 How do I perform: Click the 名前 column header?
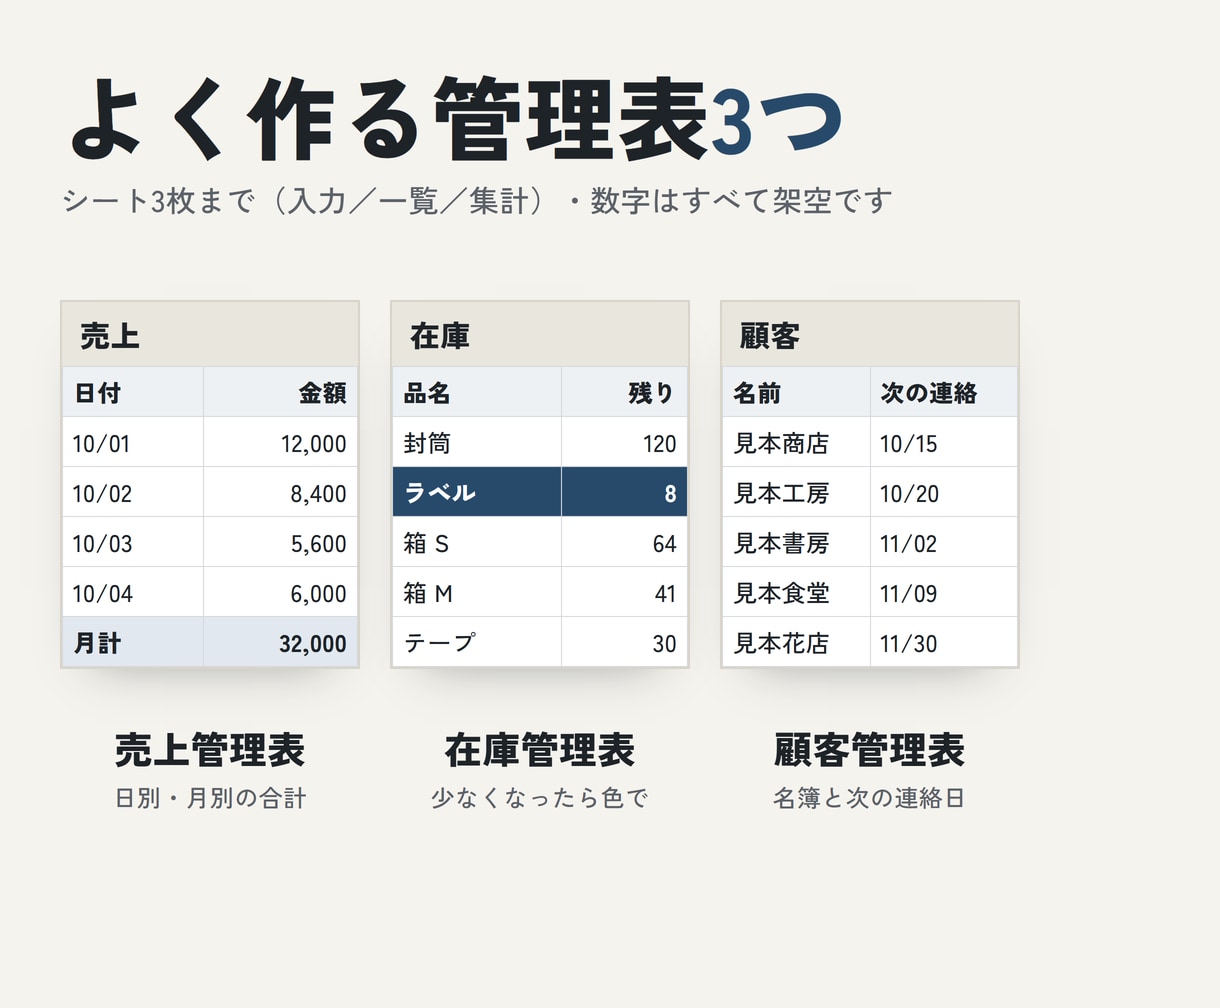click(796, 392)
